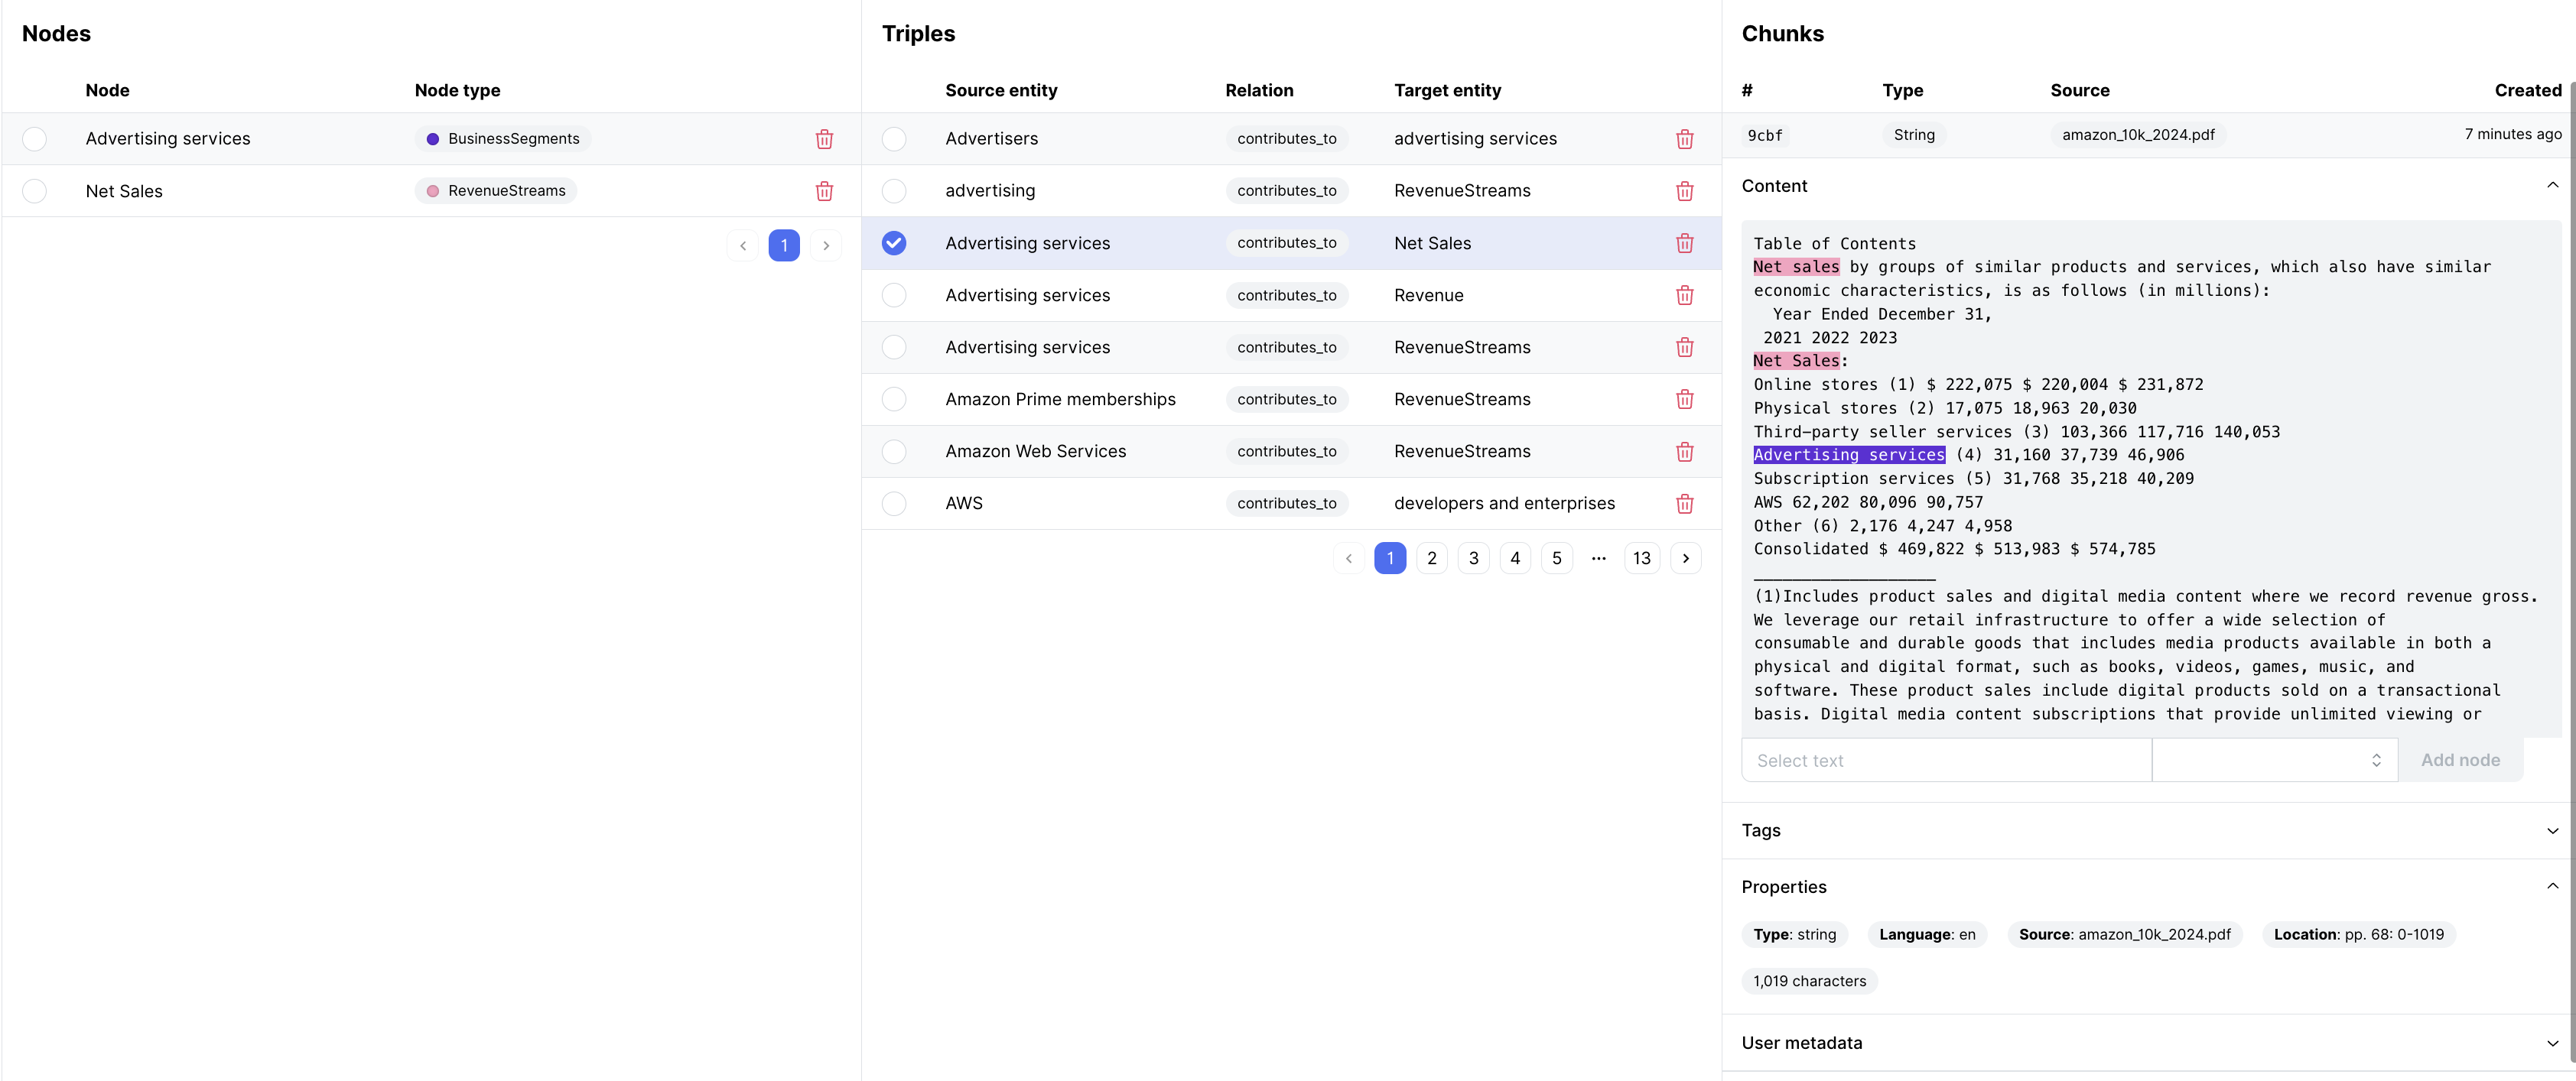The image size is (2576, 1081).
Task: Click the Relation column header
Action: (1259, 90)
